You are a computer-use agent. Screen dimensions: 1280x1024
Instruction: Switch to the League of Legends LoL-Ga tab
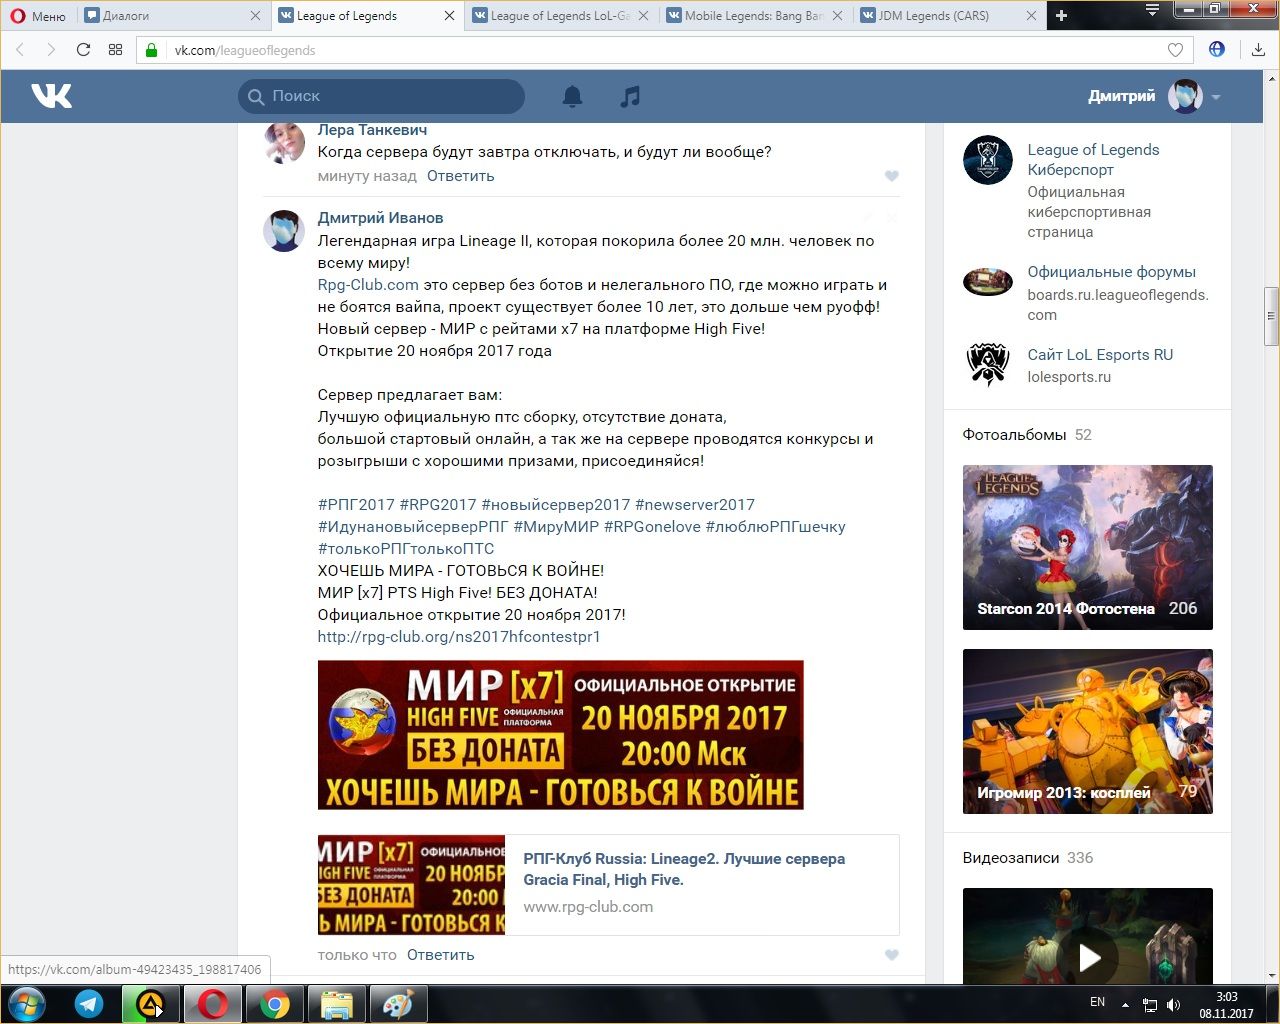click(561, 15)
